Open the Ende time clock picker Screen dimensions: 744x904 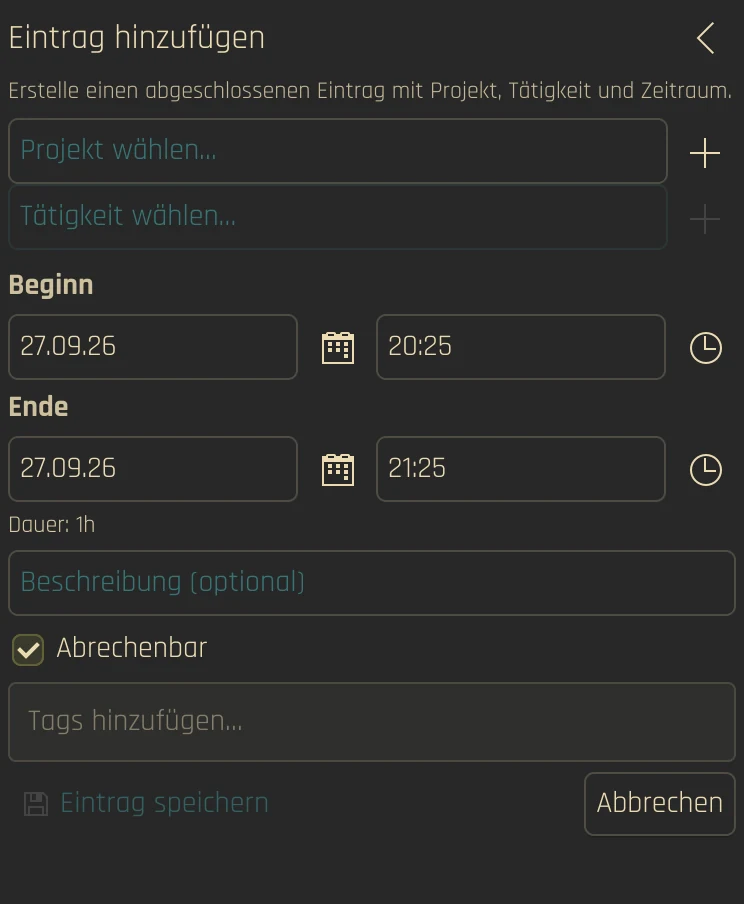(705, 470)
